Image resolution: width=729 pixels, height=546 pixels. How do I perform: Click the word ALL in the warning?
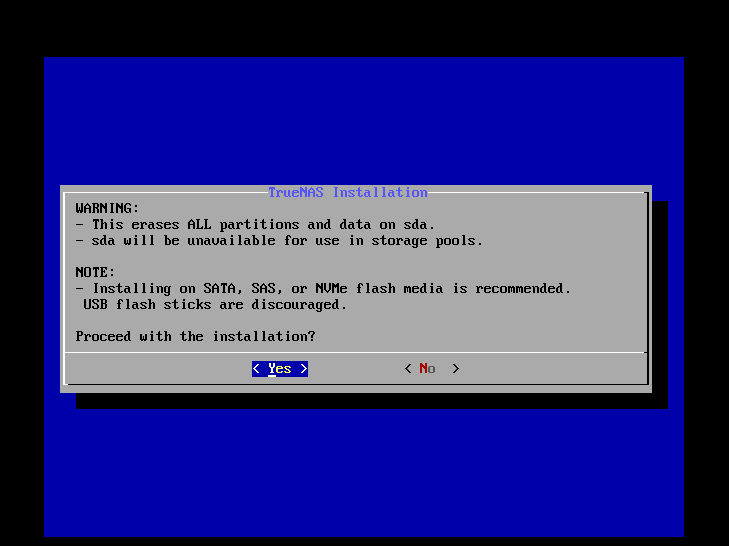click(199, 225)
